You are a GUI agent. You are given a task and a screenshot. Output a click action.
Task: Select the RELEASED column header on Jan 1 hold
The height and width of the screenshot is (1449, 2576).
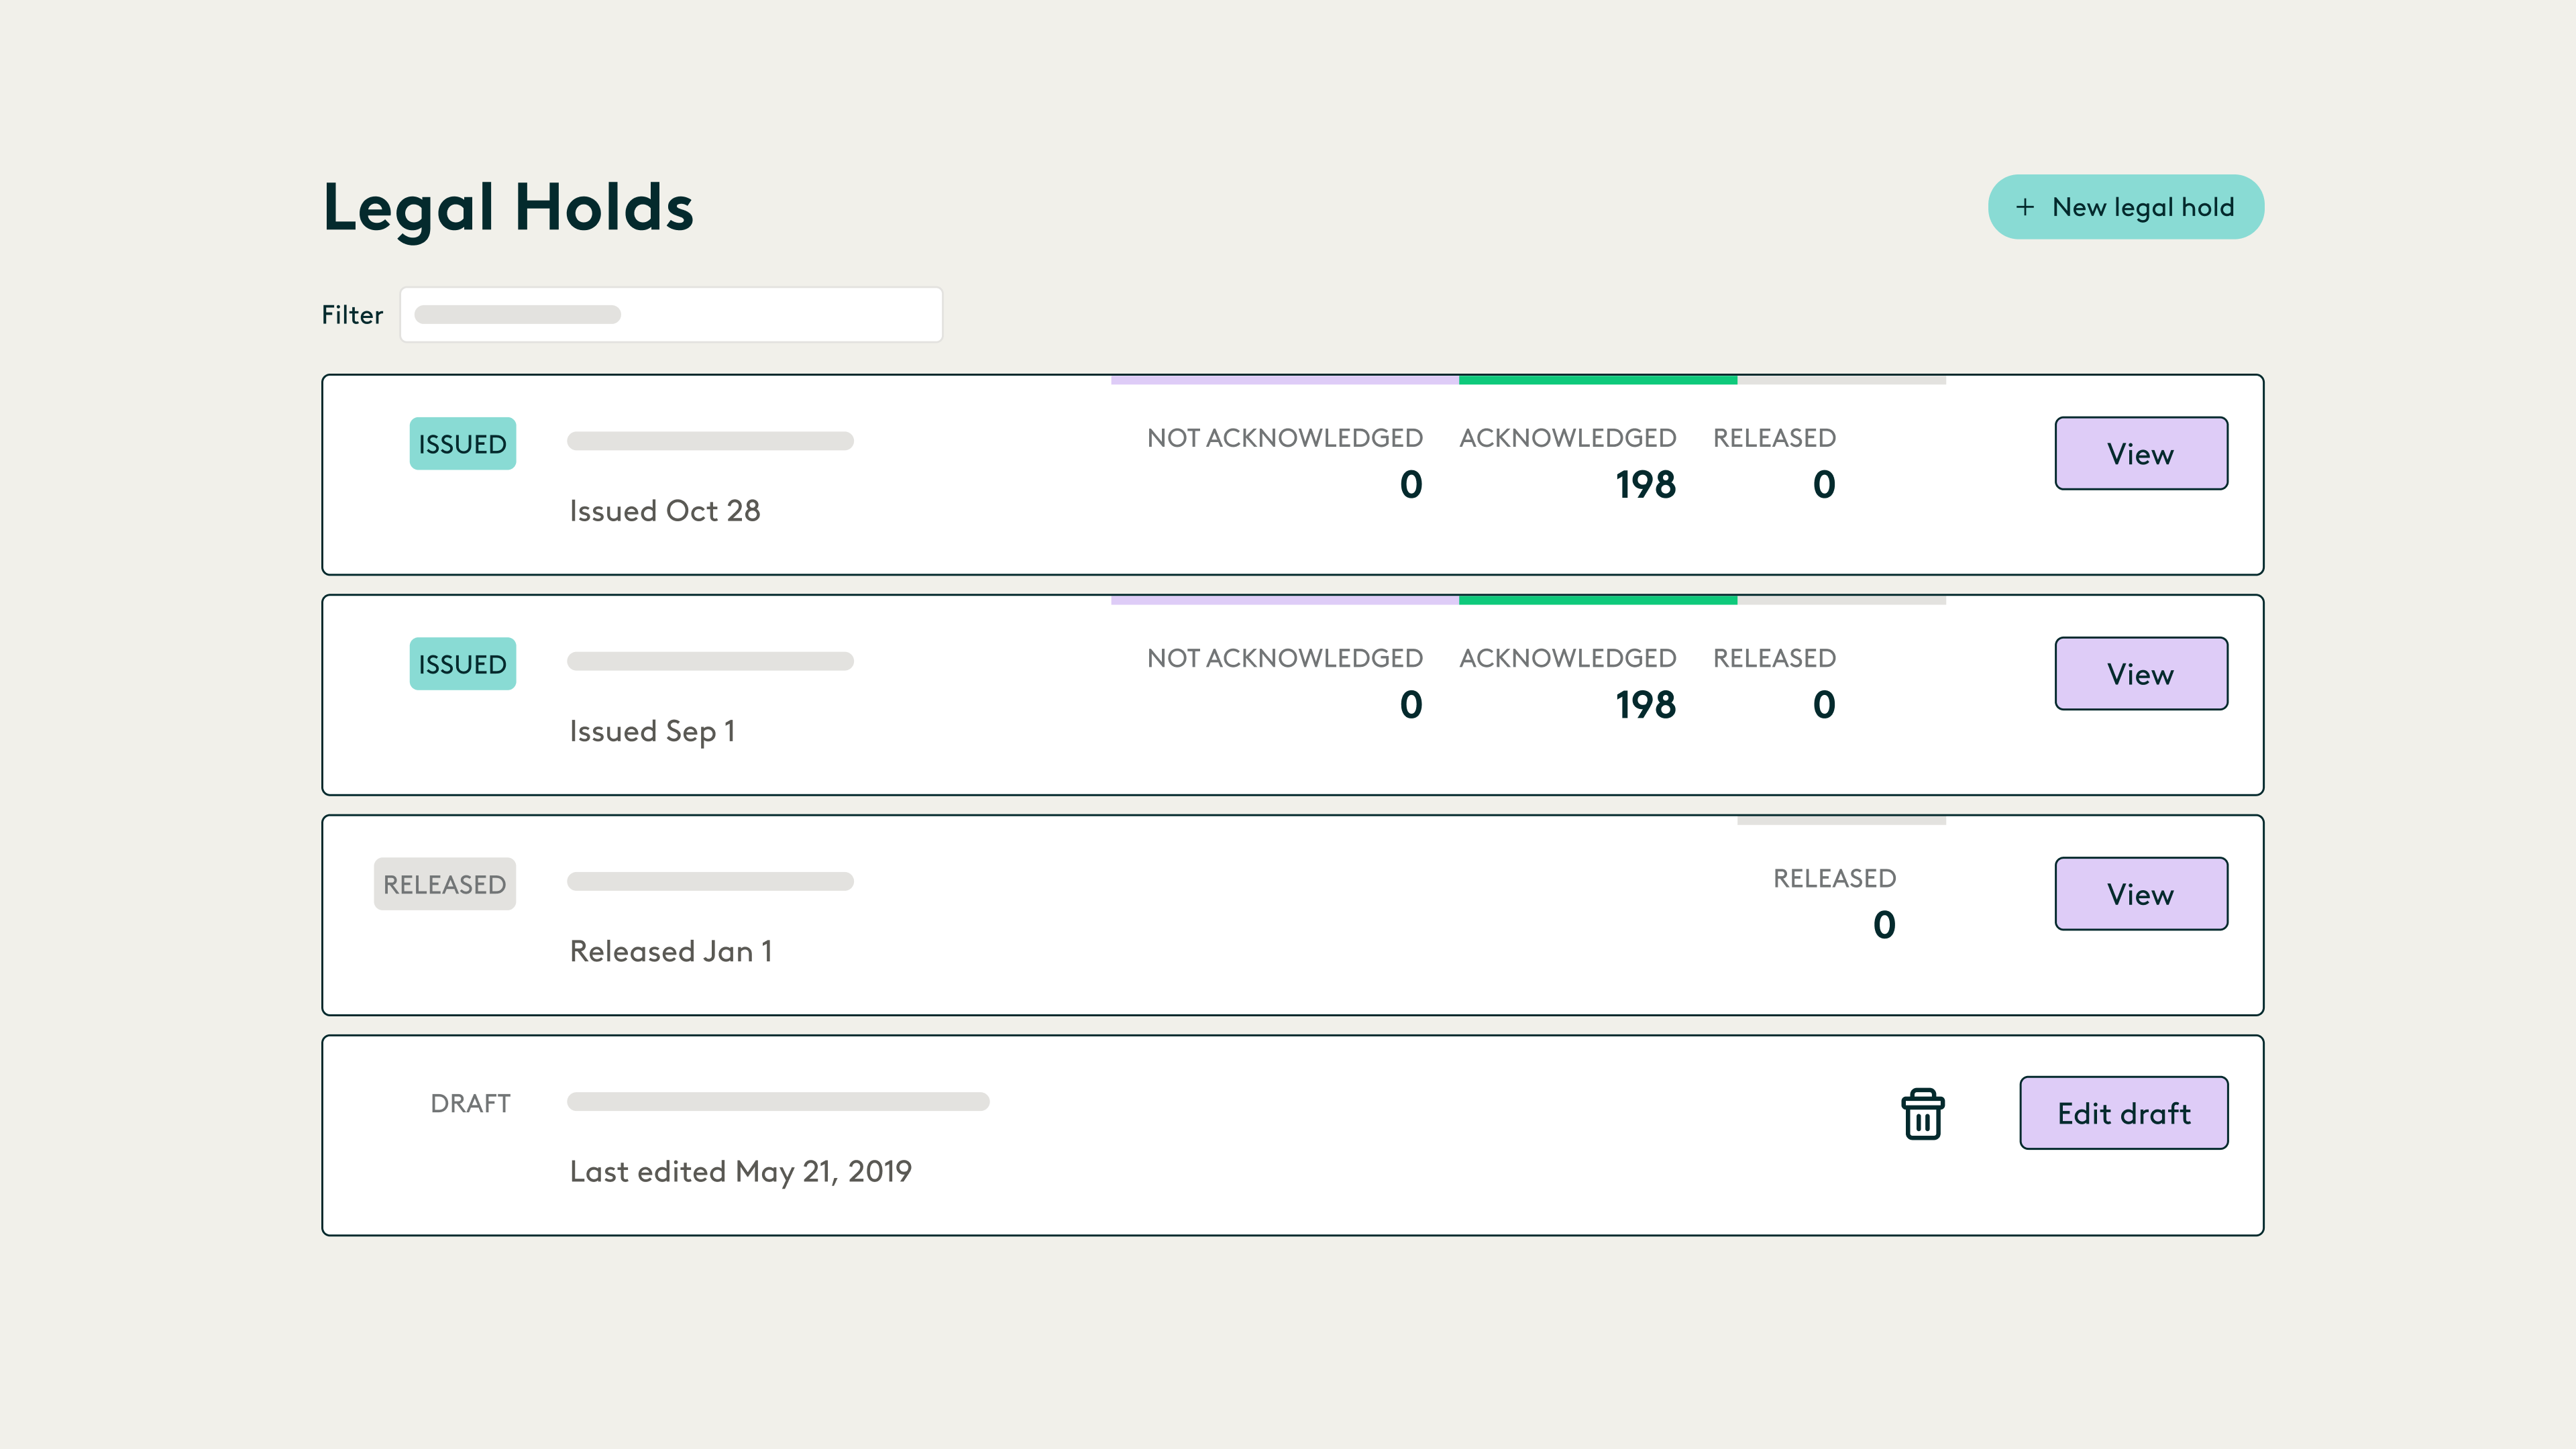[x=1834, y=878]
